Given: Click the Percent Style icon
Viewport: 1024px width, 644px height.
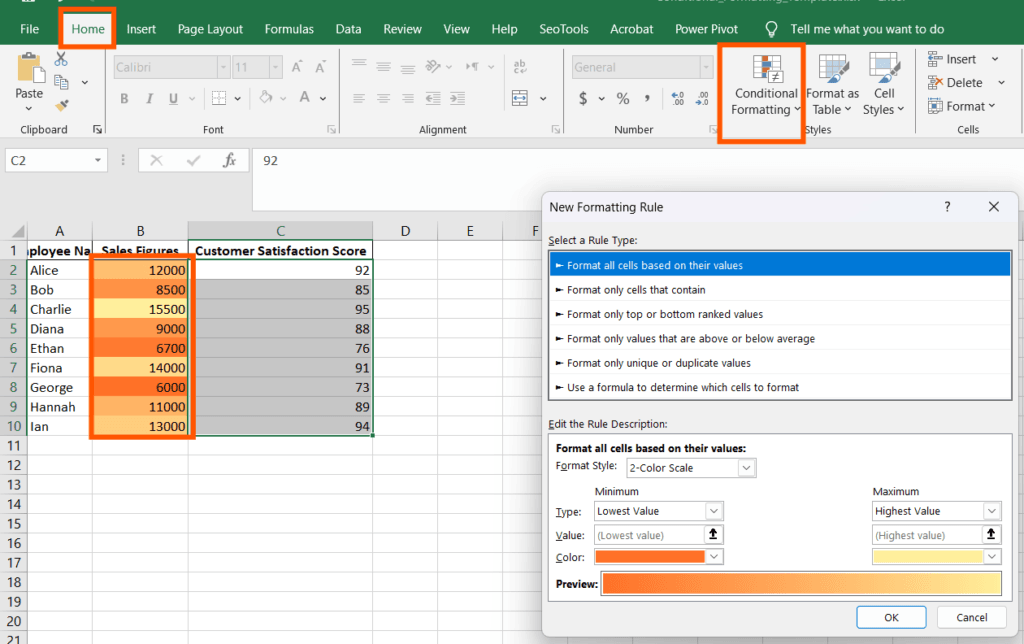Looking at the screenshot, I should 622,99.
